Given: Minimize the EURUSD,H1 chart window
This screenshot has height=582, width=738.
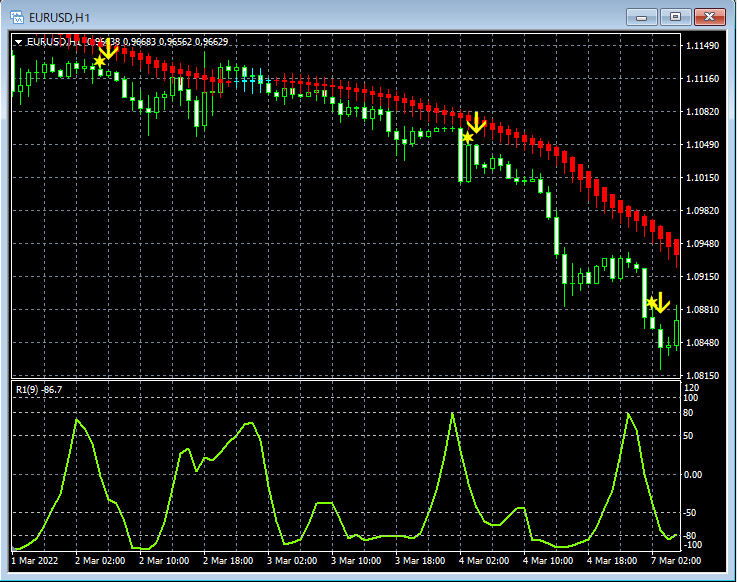Looking at the screenshot, I should click(641, 17).
